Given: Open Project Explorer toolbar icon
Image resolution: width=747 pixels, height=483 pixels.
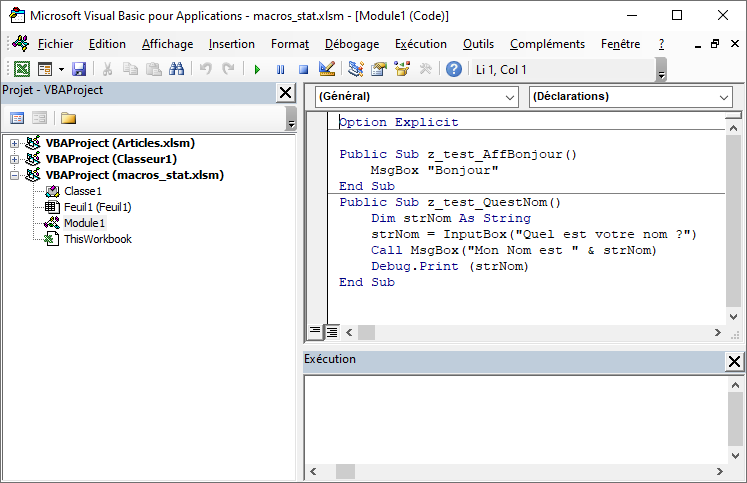Looking at the screenshot, I should [x=356, y=70].
